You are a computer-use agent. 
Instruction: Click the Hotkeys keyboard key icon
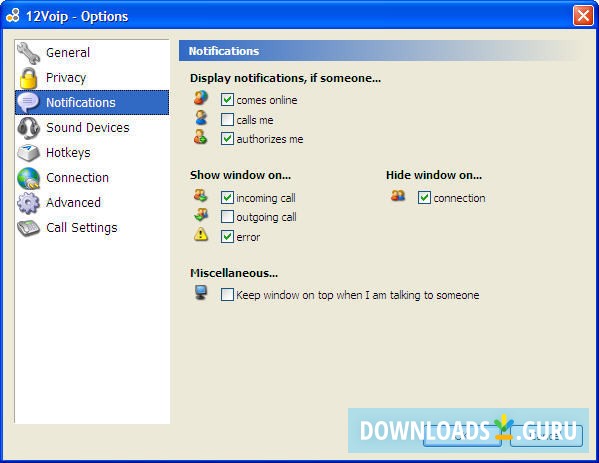[x=29, y=152]
